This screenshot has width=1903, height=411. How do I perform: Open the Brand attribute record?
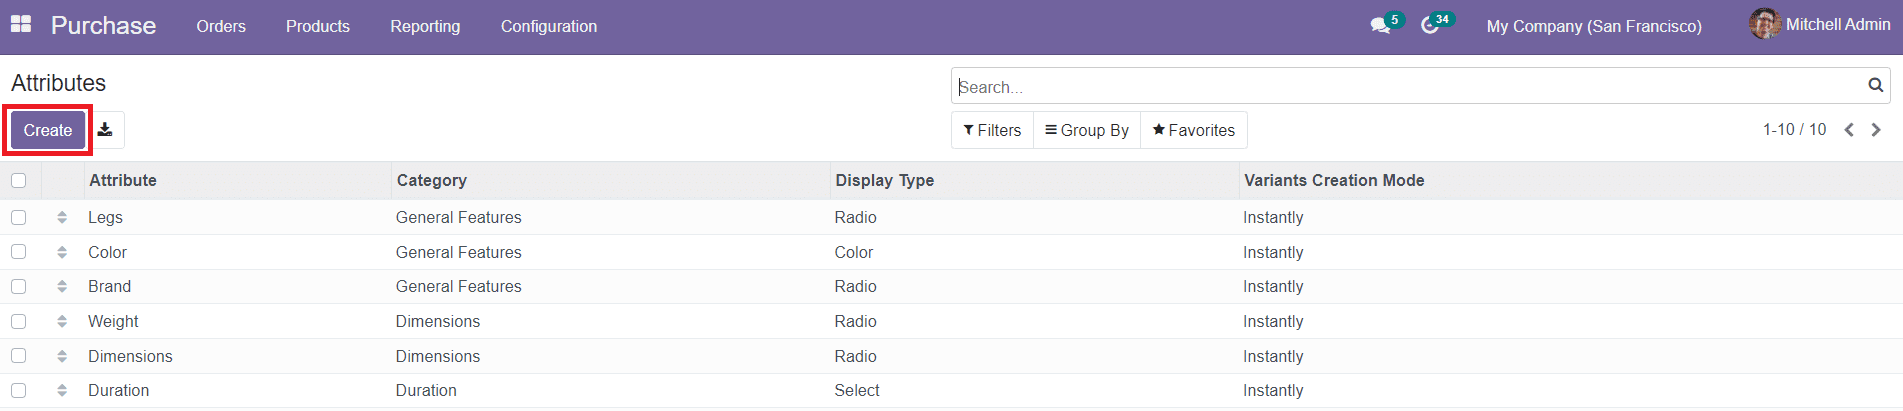110,287
